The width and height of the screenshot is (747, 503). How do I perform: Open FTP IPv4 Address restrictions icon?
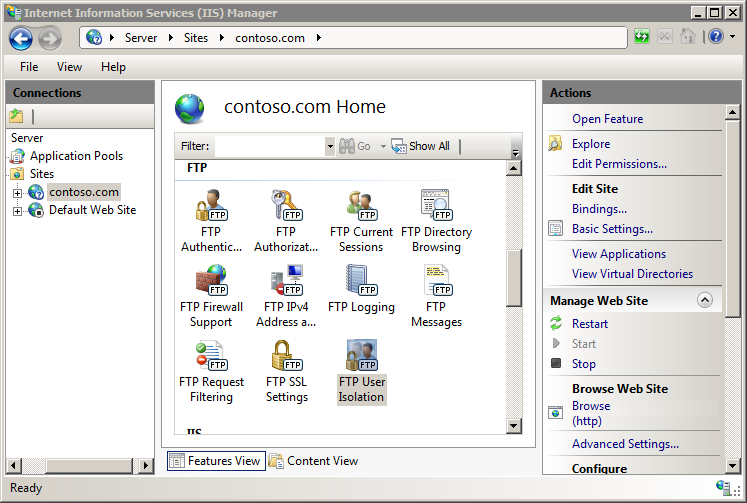click(x=286, y=280)
